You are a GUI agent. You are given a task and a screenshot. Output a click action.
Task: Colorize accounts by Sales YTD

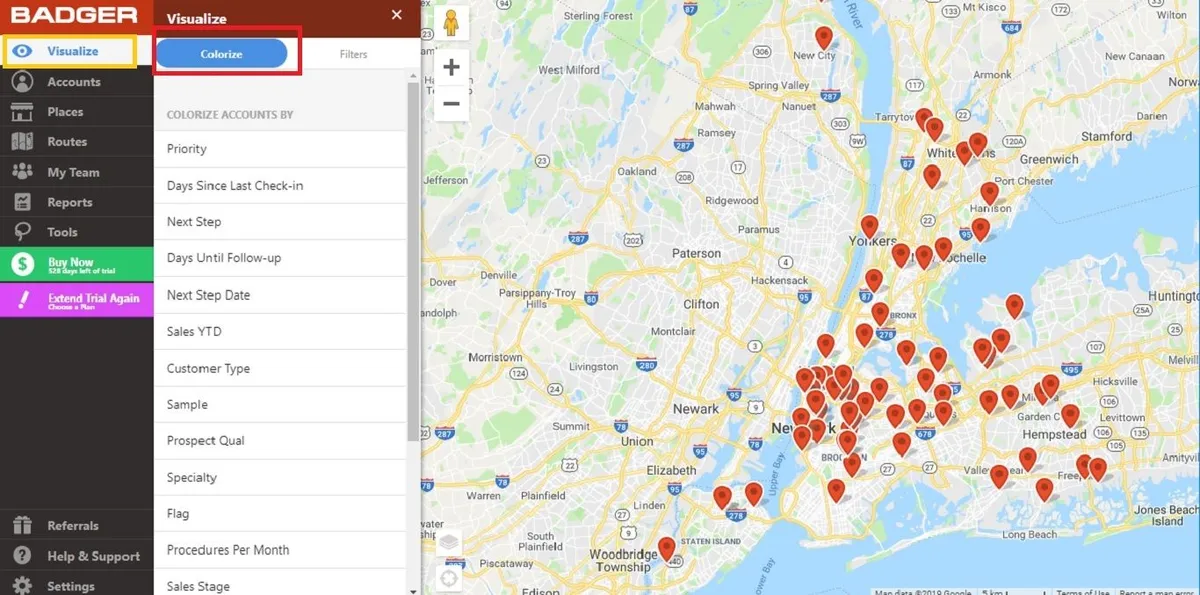(x=280, y=331)
